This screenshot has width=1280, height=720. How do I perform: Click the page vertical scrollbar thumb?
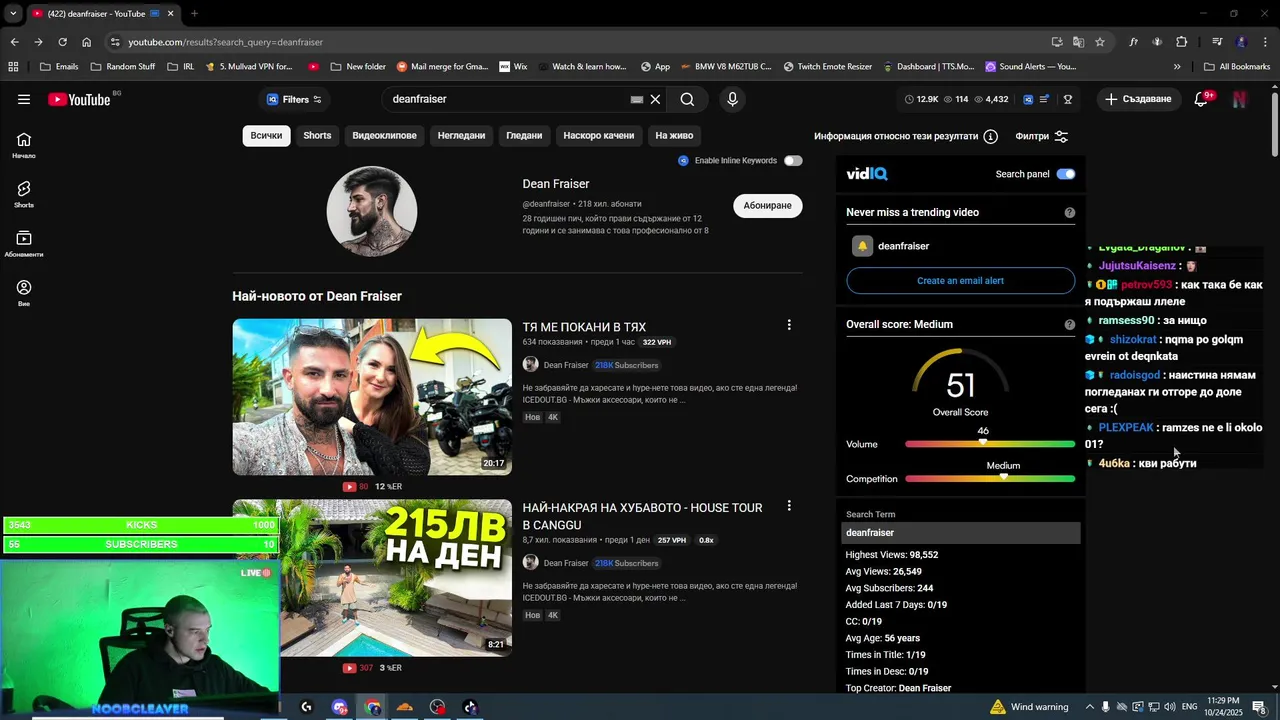[1274, 123]
